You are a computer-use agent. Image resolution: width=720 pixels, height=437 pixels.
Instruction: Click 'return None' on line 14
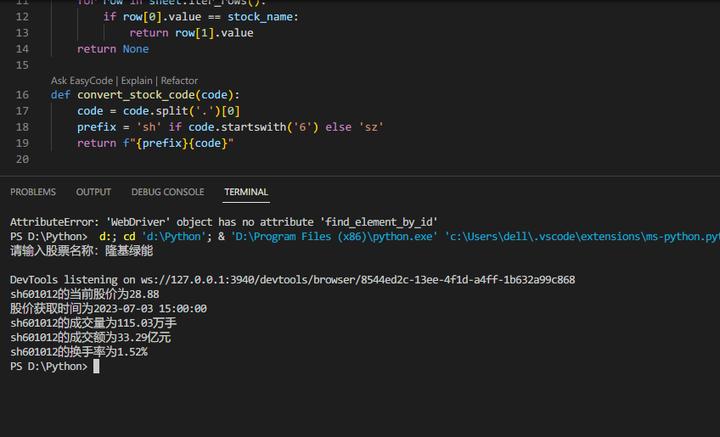point(113,49)
